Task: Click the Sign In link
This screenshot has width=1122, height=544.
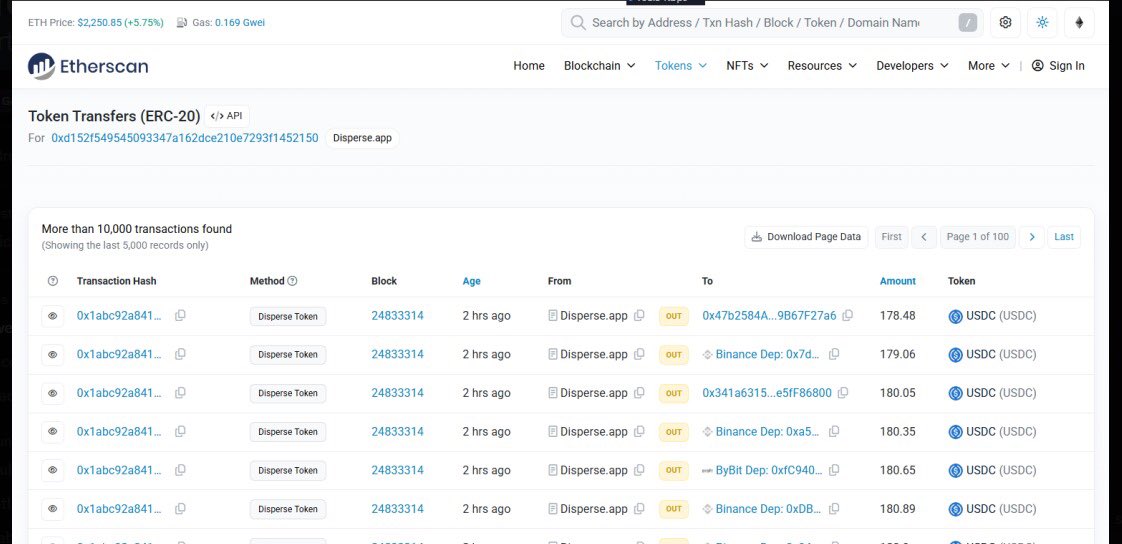Action: coord(1058,66)
